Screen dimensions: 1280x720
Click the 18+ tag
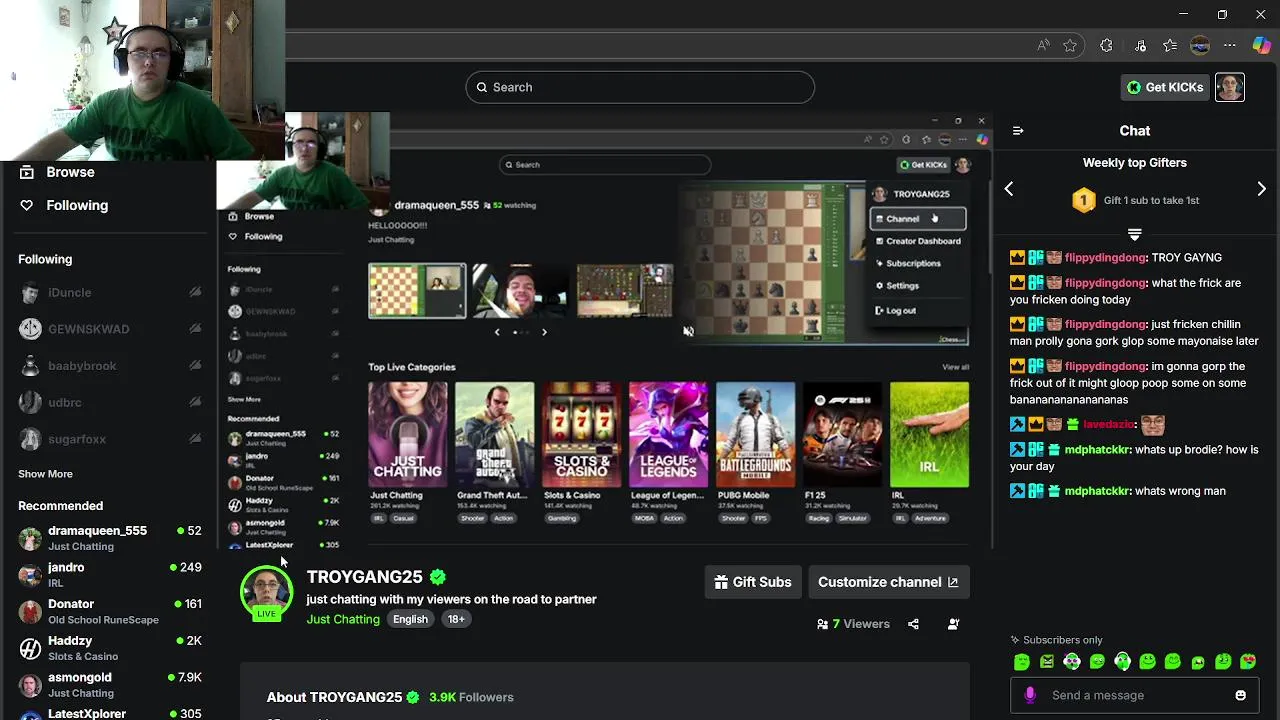pyautogui.click(x=456, y=619)
